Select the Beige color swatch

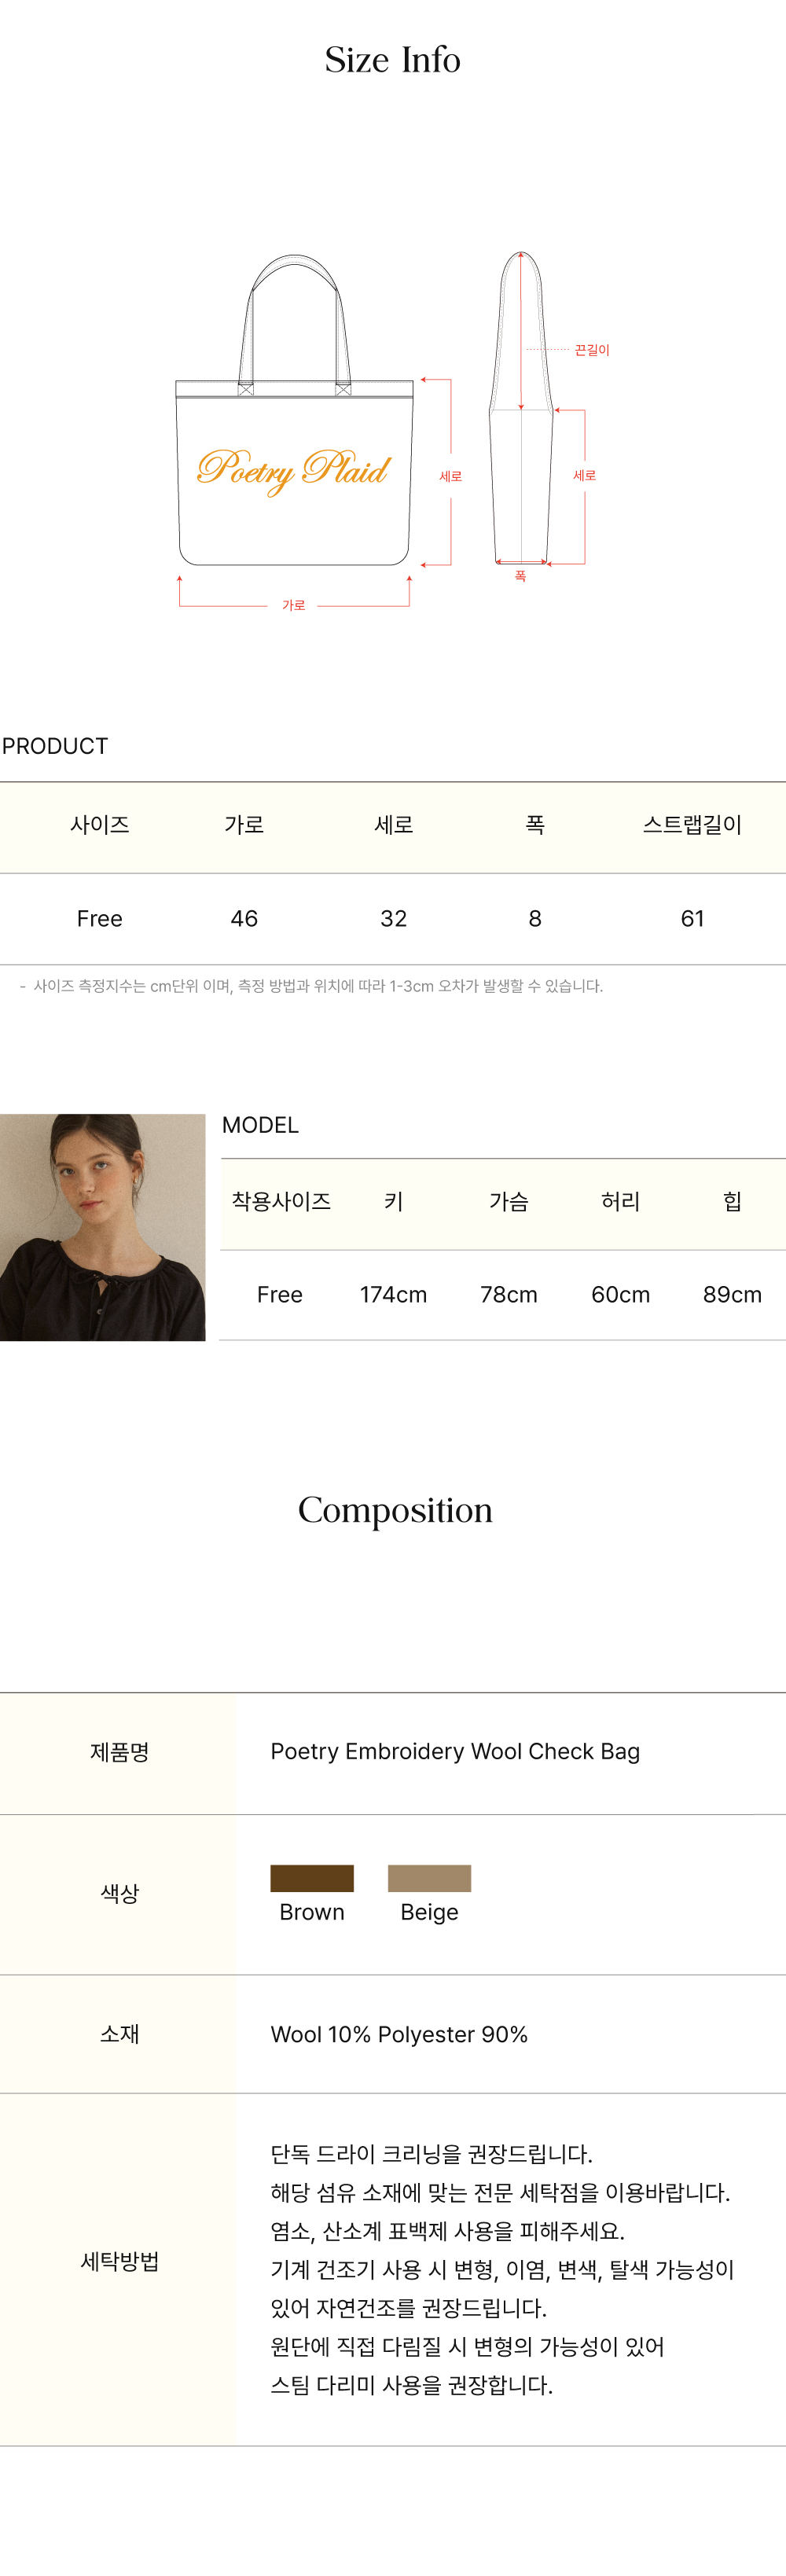click(429, 1878)
